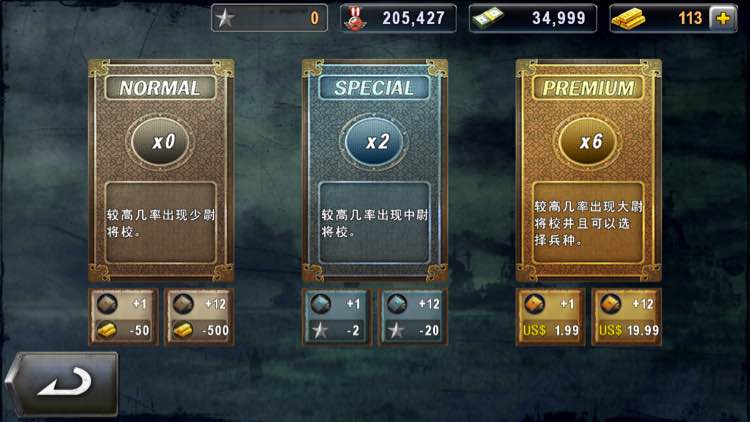Tap the red medal points icon
750x422 pixels.
355,19
